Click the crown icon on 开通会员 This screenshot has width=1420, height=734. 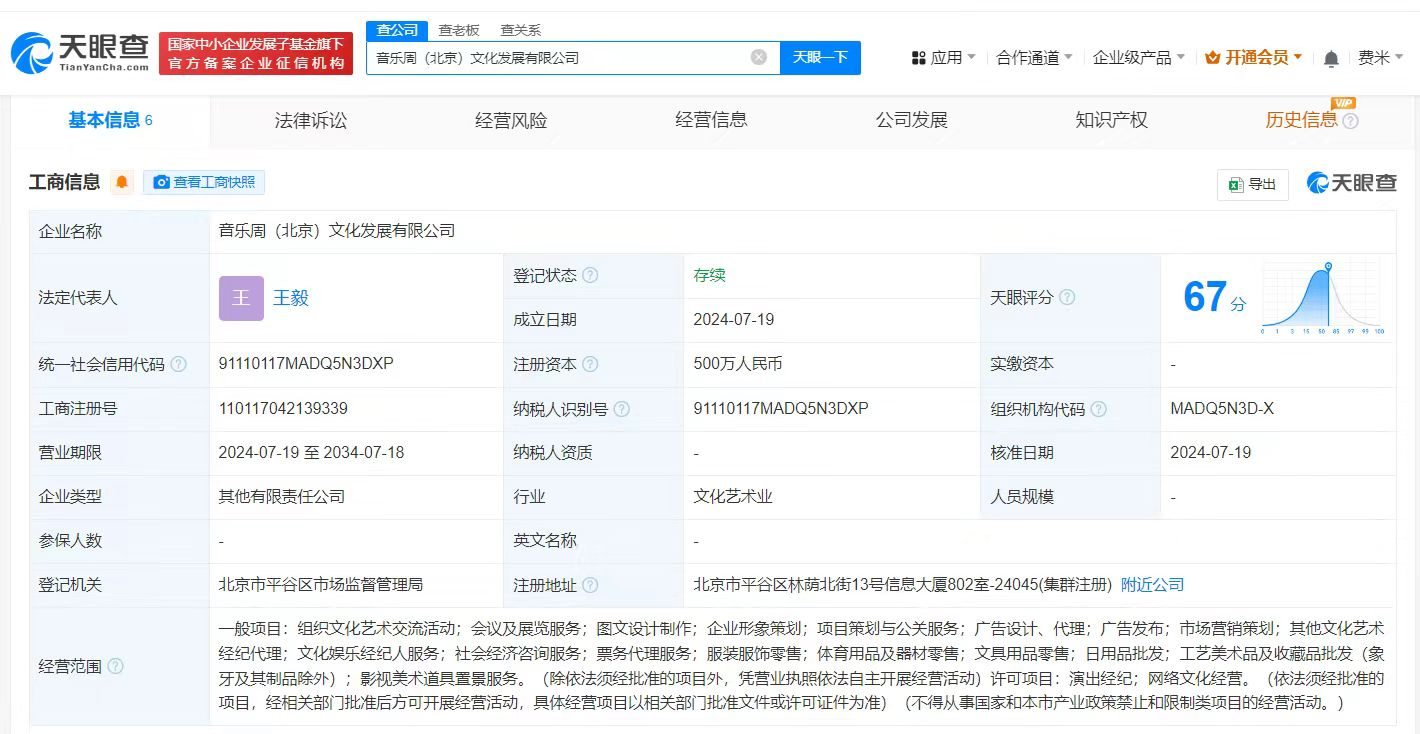[x=1215, y=57]
